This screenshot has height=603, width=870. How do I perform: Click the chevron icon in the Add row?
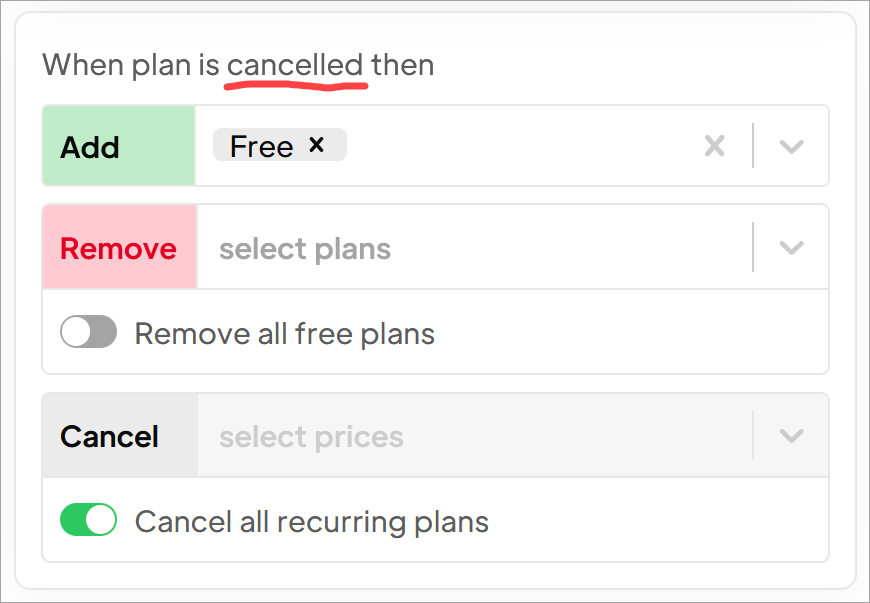click(790, 146)
